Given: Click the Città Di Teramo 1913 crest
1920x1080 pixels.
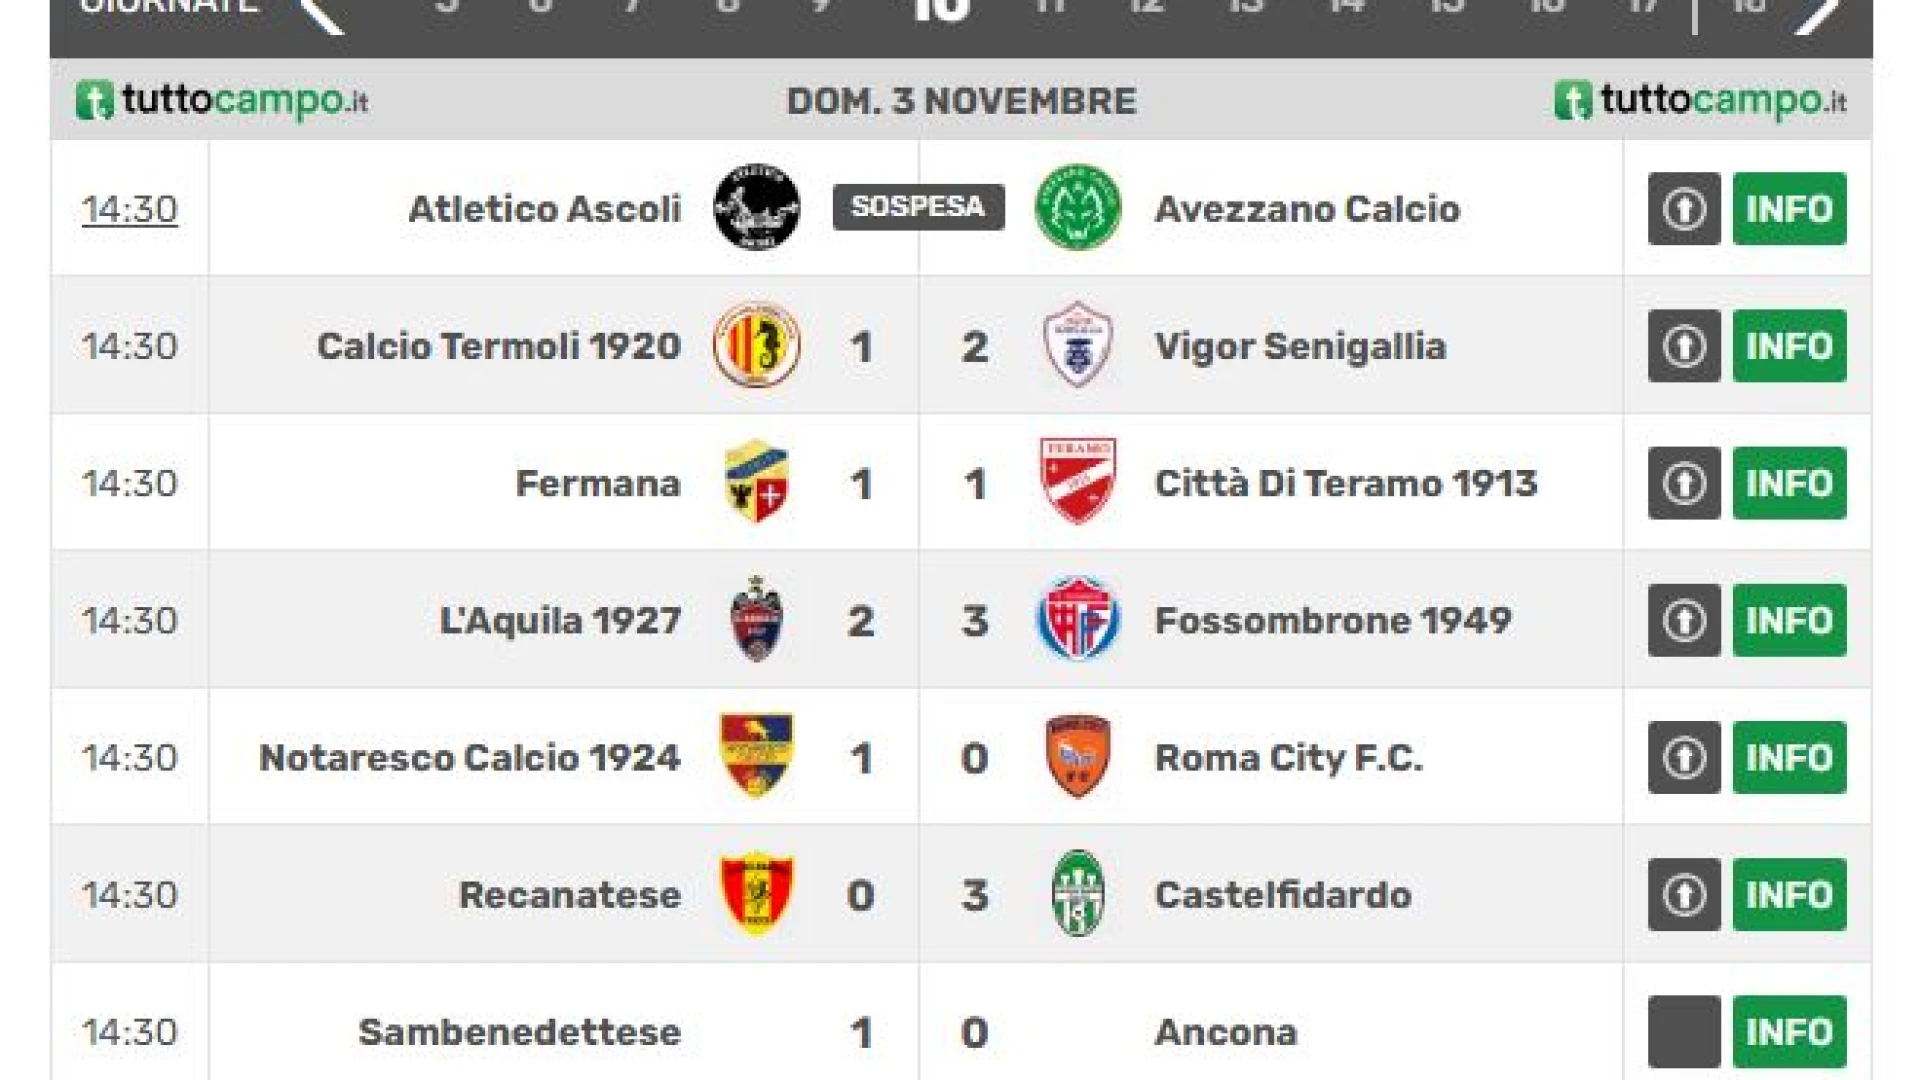Looking at the screenshot, I should point(1077,482).
